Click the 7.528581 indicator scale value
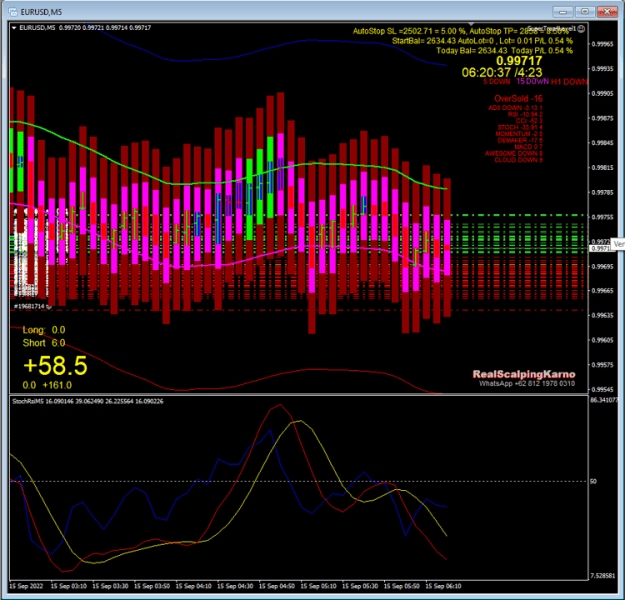 (603, 576)
